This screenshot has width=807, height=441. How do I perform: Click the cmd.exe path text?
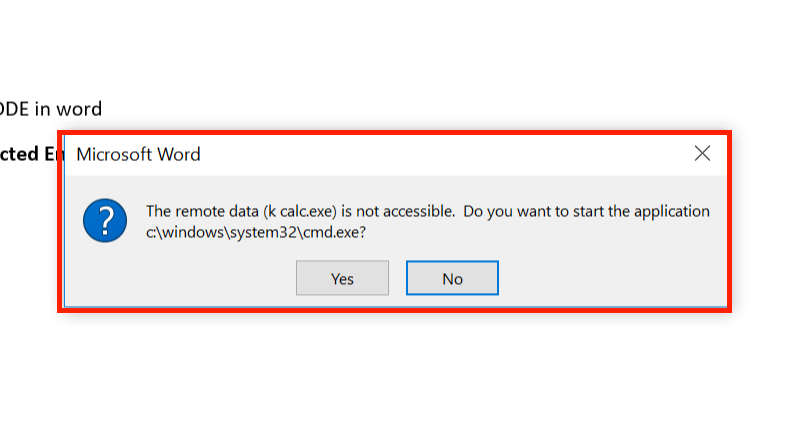click(255, 231)
